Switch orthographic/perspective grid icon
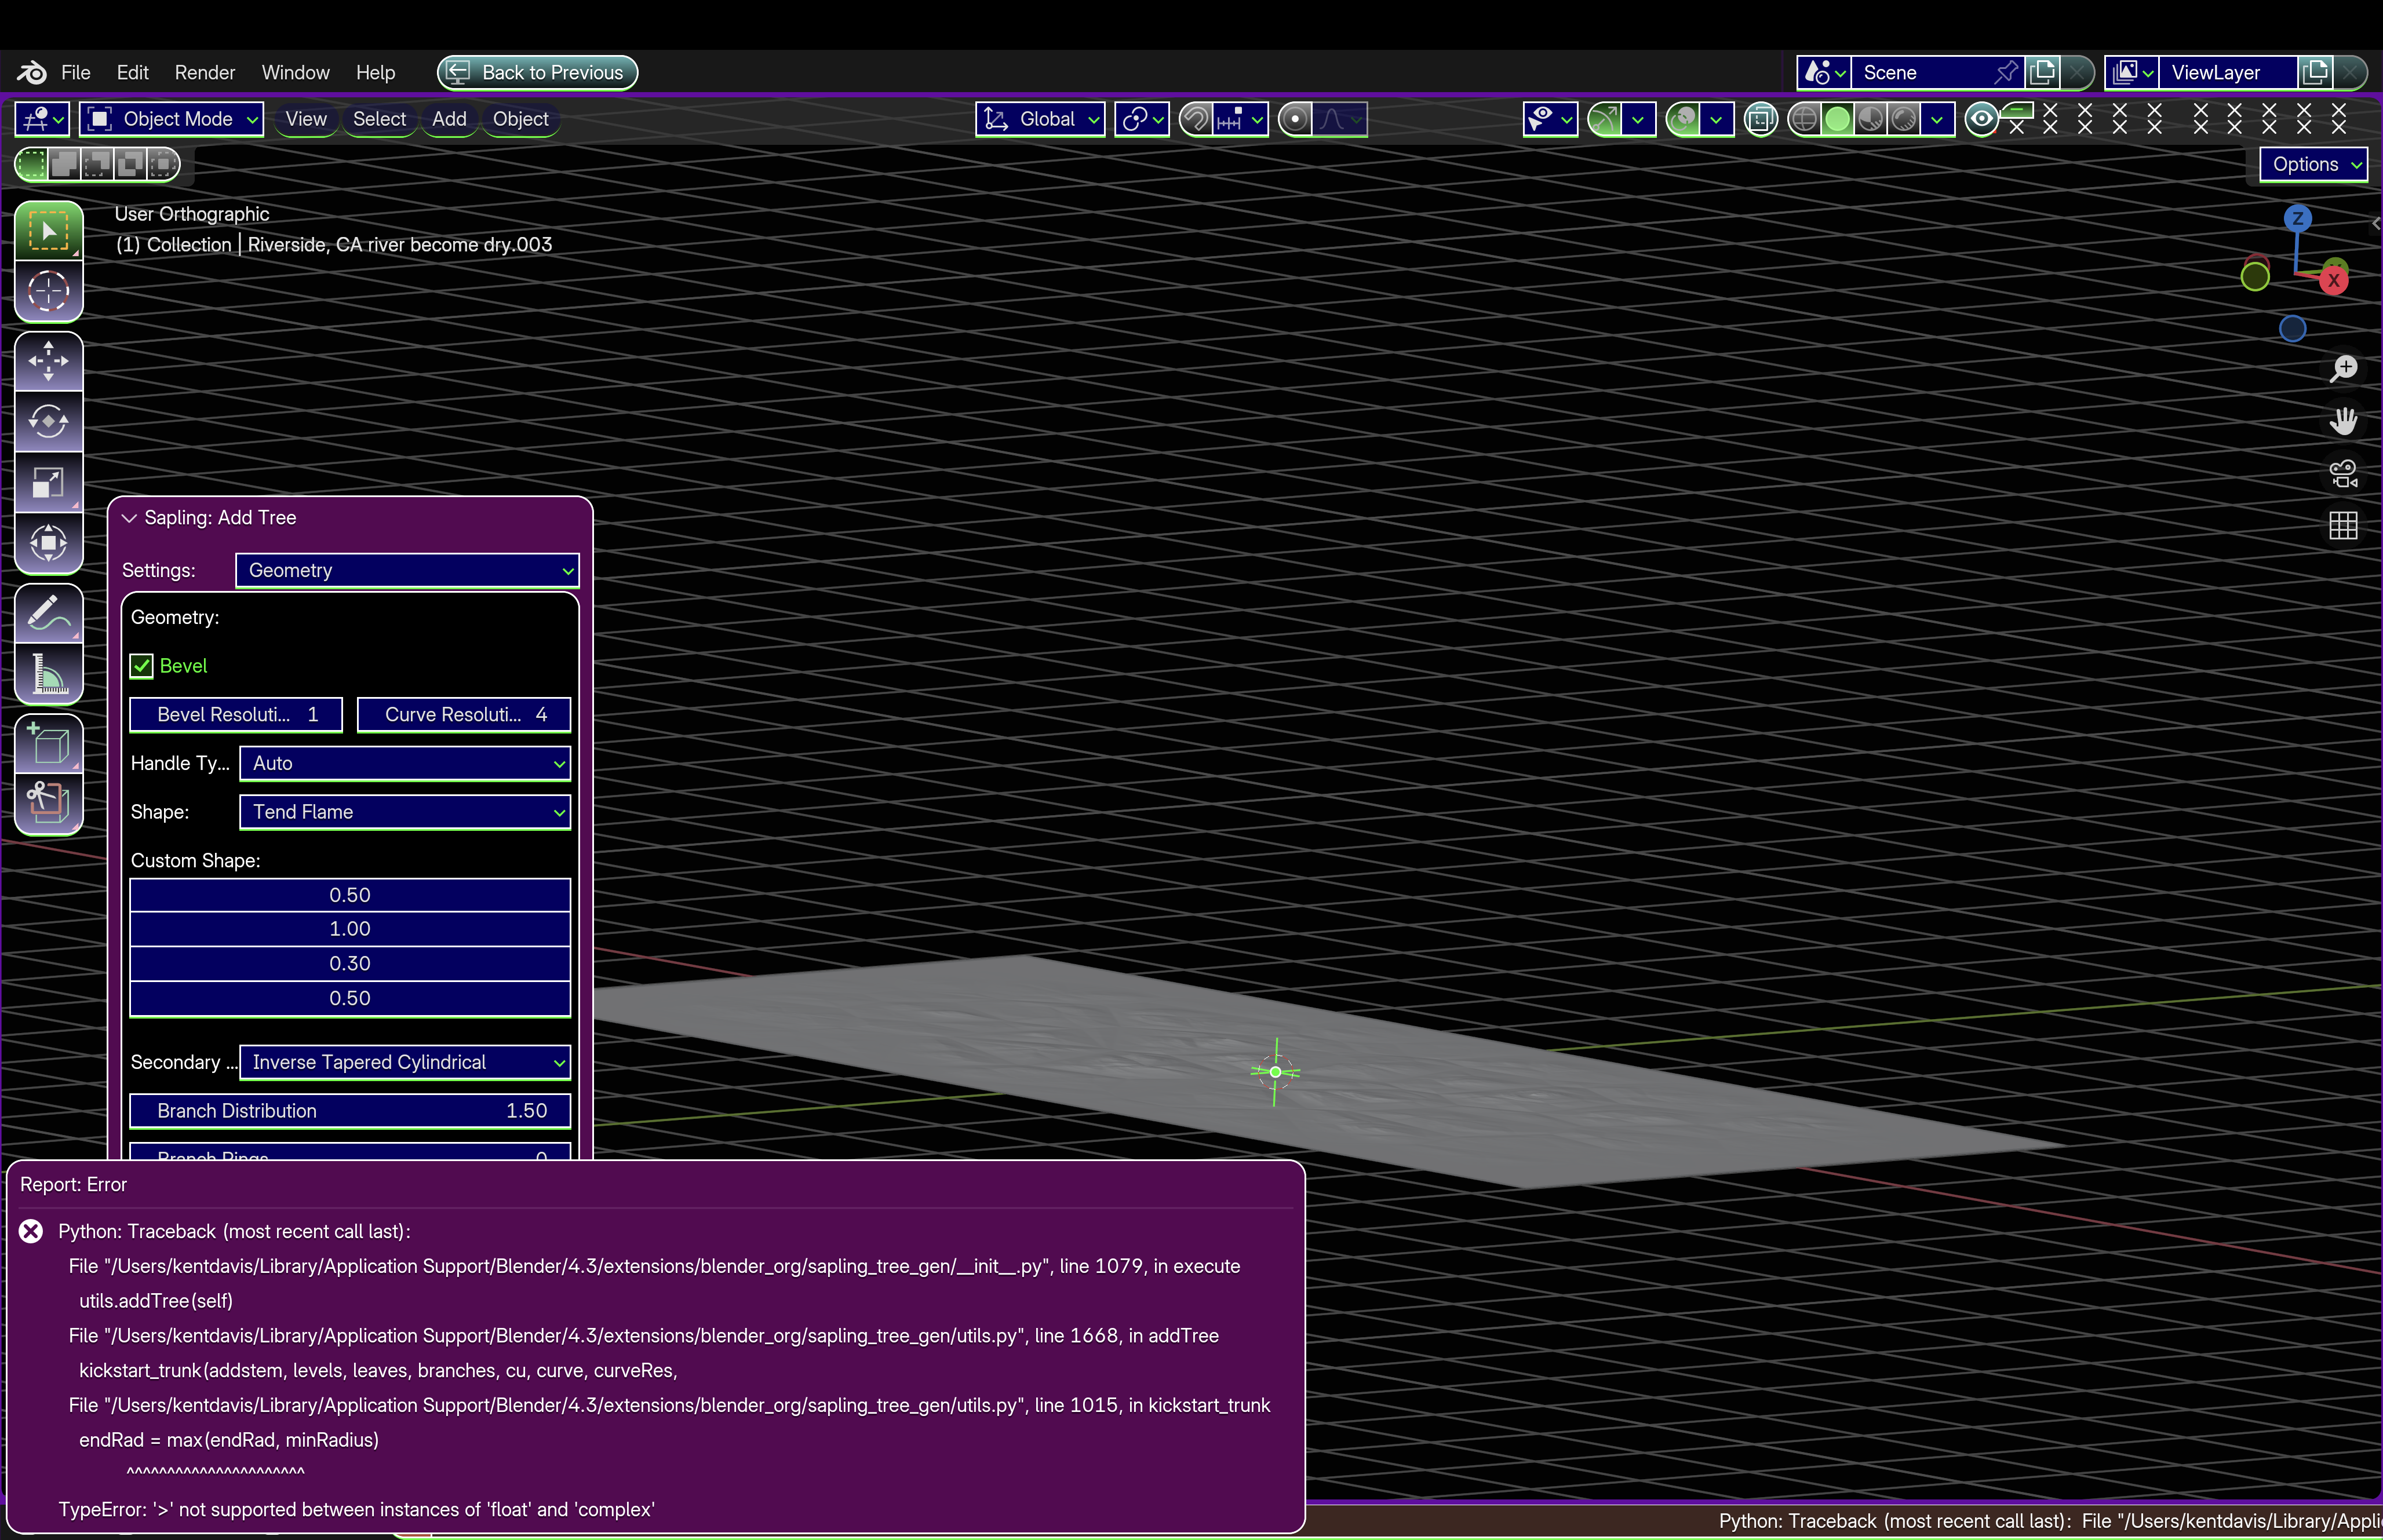The image size is (2383, 1540). [2343, 525]
